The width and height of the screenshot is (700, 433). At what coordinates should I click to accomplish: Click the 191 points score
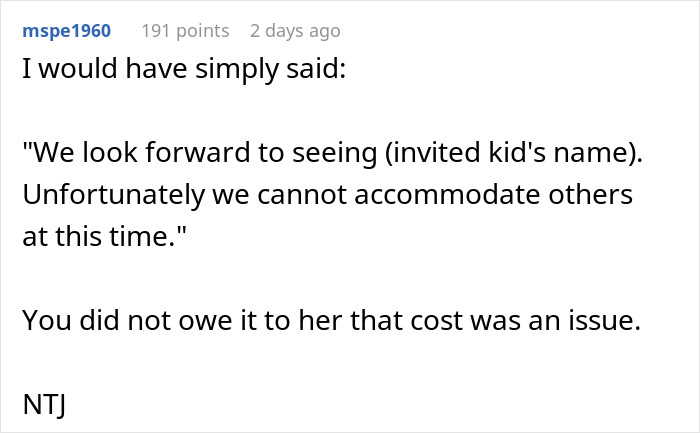coord(185,31)
